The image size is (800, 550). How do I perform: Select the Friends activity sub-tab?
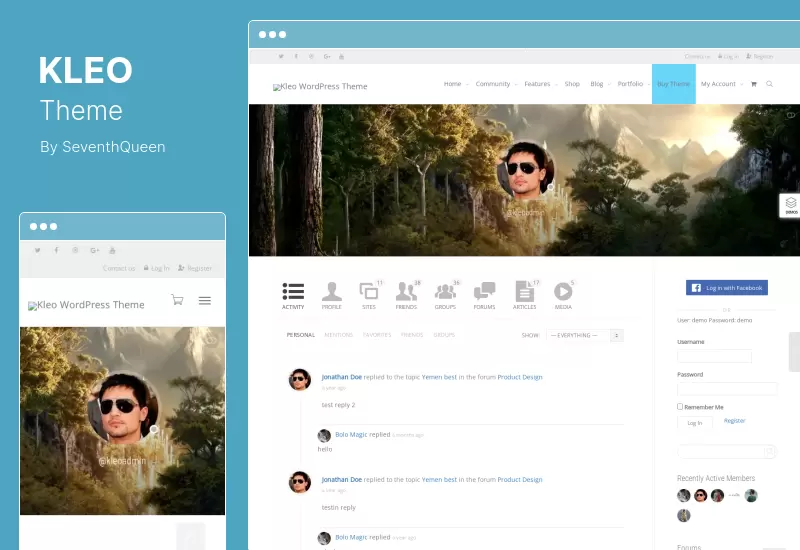(412, 335)
